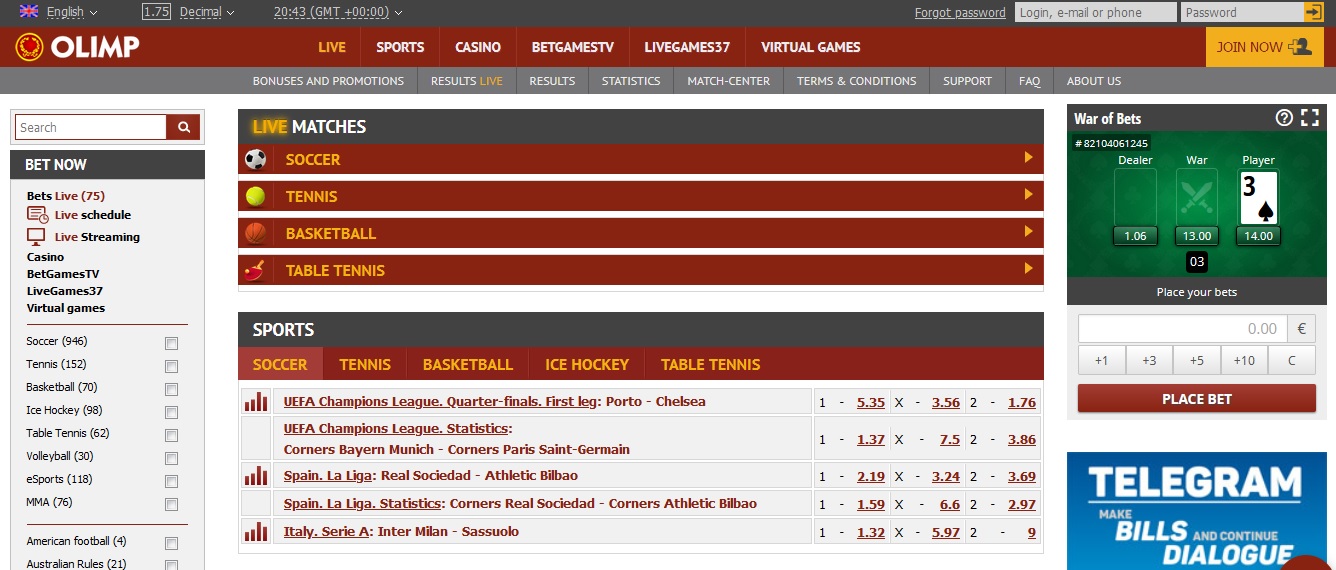Select the Player spade card
The width and height of the screenshot is (1336, 570).
[1259, 198]
